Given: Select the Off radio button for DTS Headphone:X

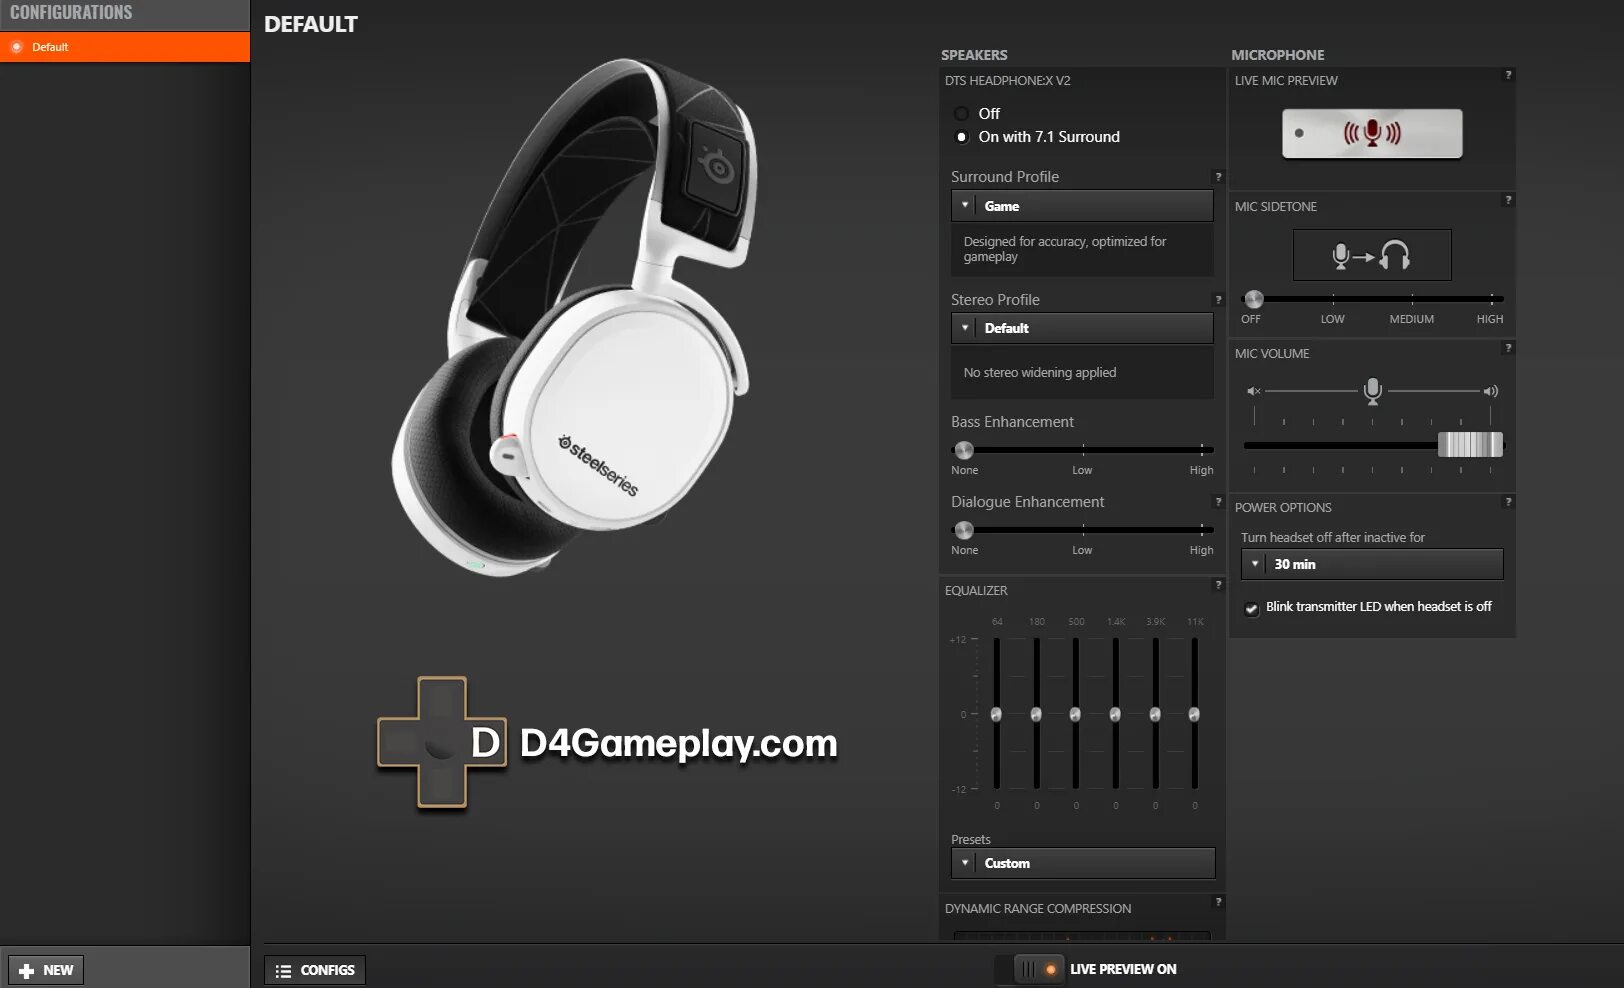Looking at the screenshot, I should (x=961, y=114).
